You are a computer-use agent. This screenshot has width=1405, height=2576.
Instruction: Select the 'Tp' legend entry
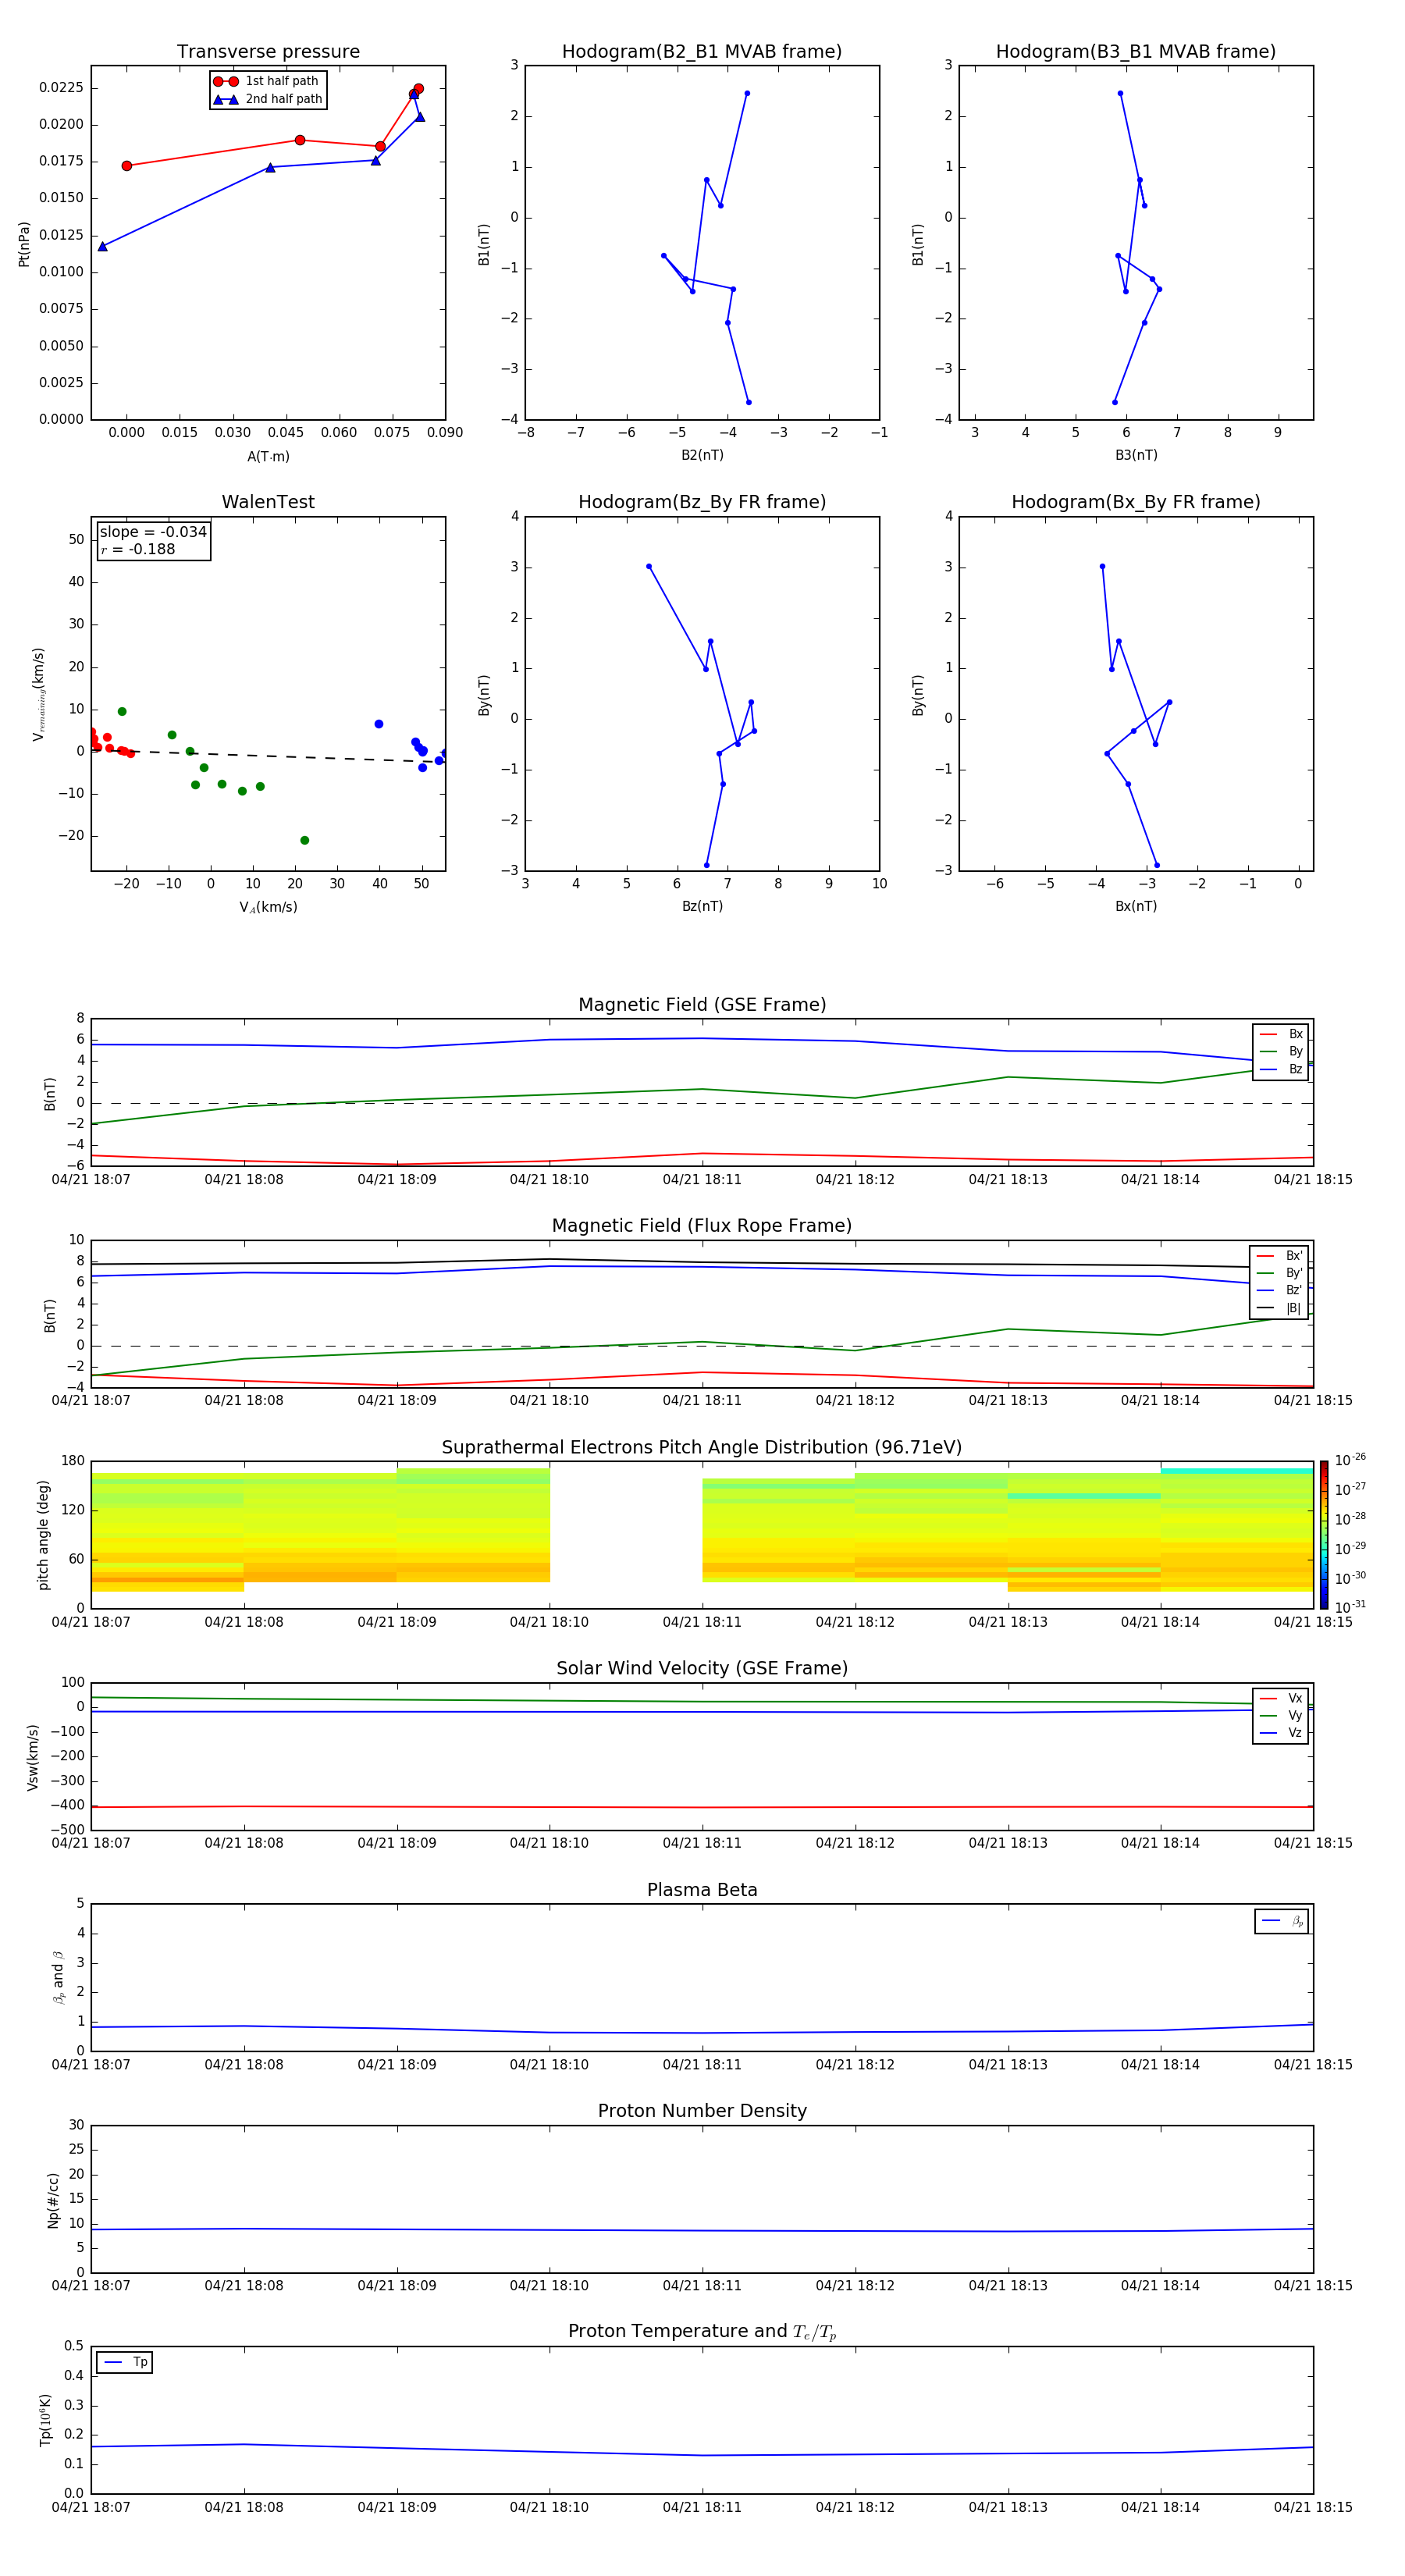click(x=125, y=2362)
